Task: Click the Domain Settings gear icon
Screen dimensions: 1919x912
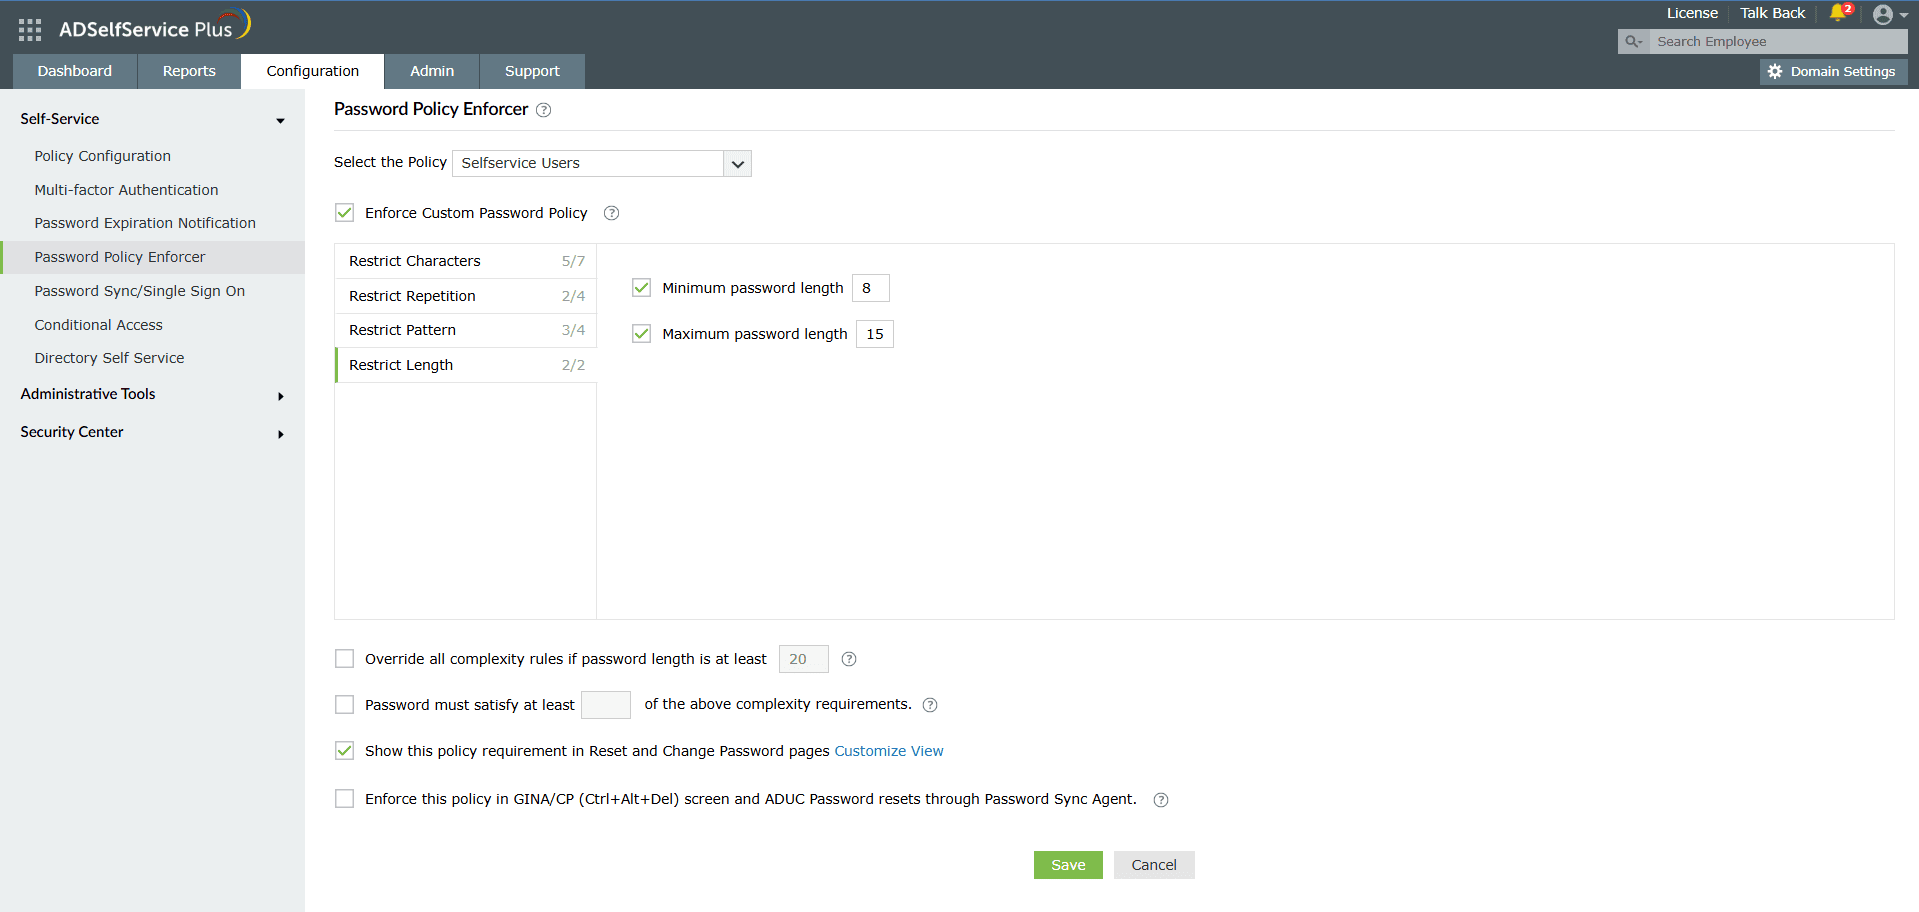Action: [1775, 71]
